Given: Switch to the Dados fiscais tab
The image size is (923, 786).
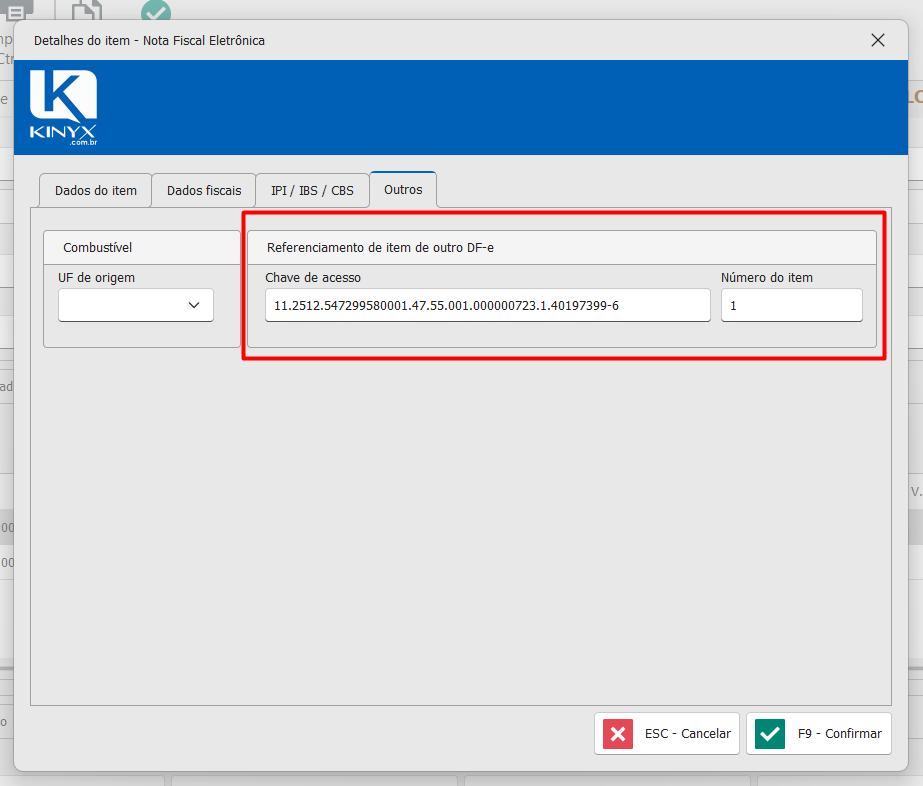Looking at the screenshot, I should coord(204,190).
